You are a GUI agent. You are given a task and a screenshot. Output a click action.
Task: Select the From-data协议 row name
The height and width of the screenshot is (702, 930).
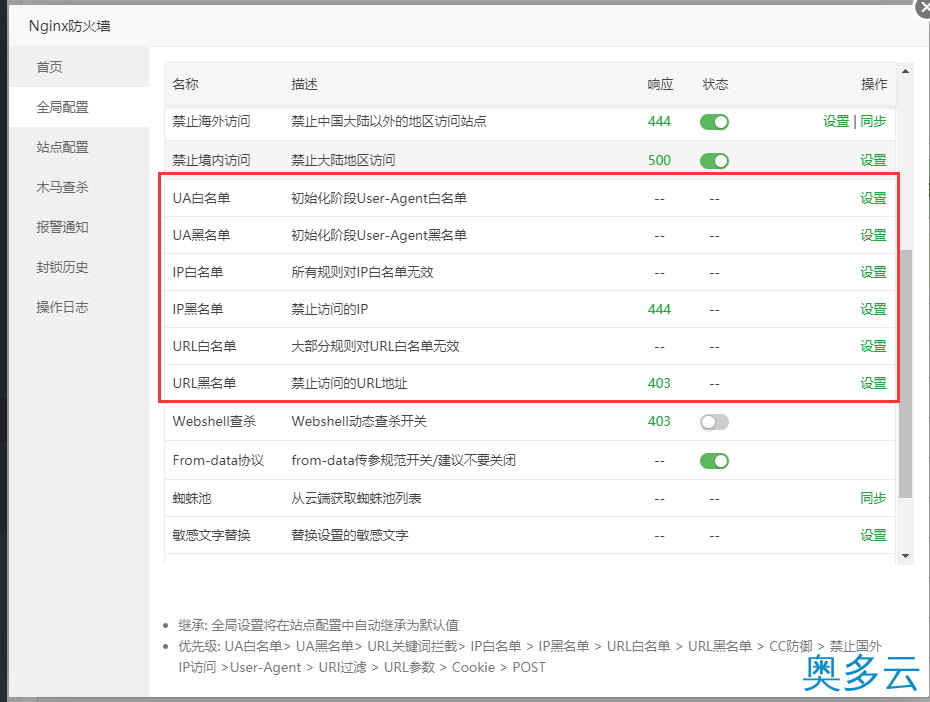pos(218,460)
